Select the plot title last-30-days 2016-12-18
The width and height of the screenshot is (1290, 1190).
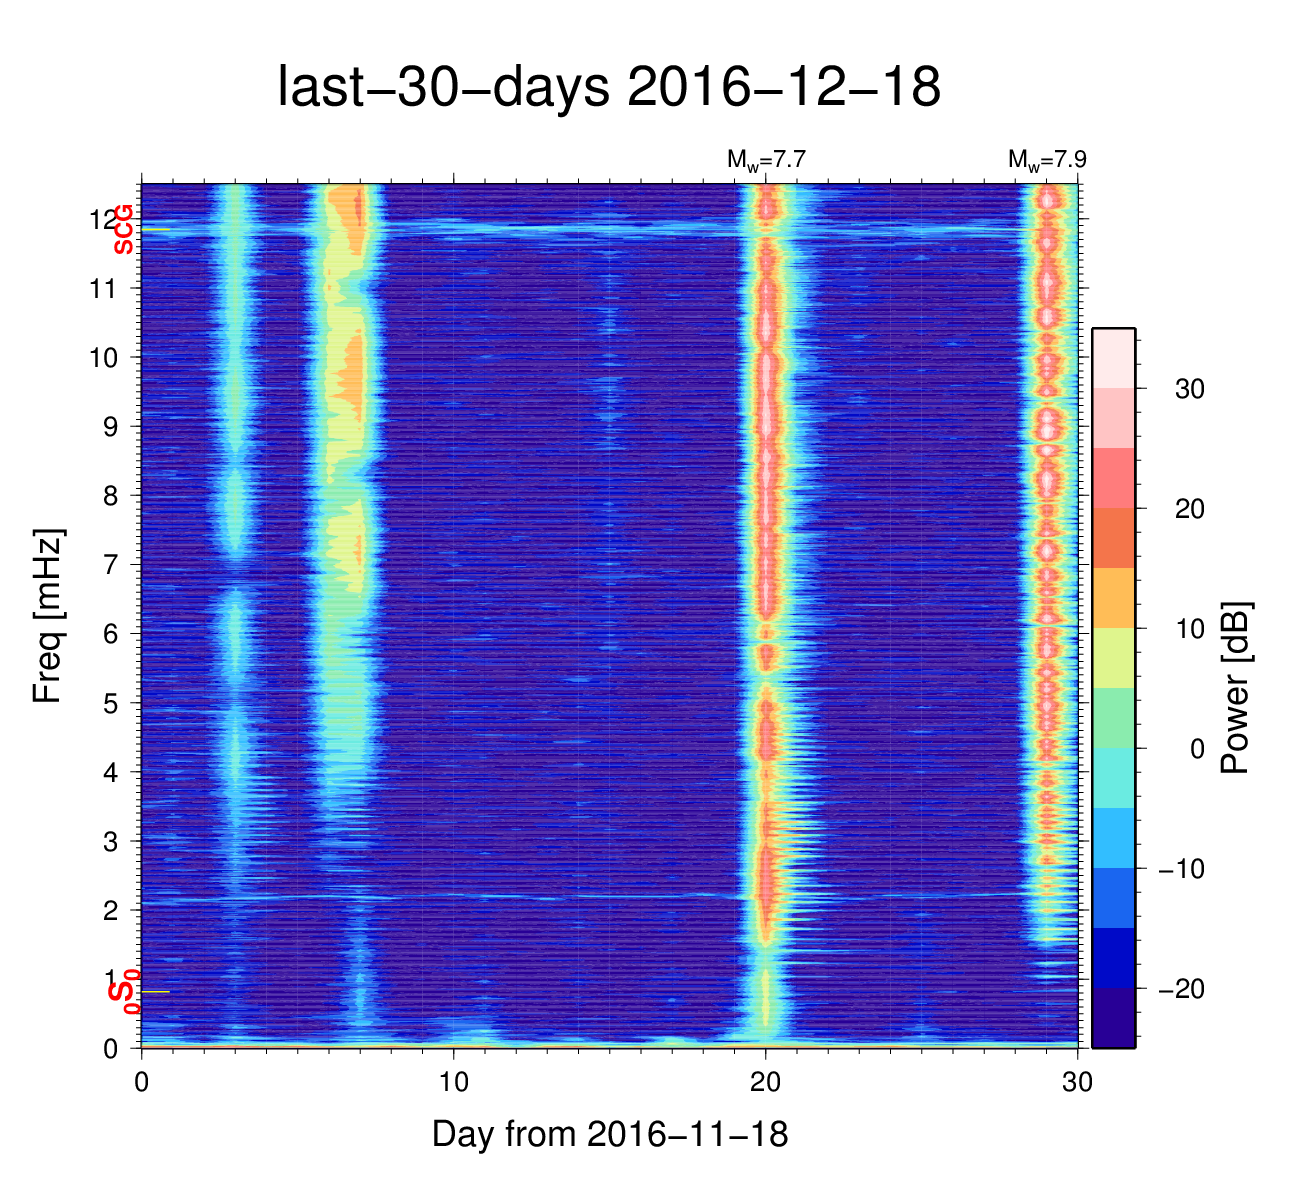608,88
